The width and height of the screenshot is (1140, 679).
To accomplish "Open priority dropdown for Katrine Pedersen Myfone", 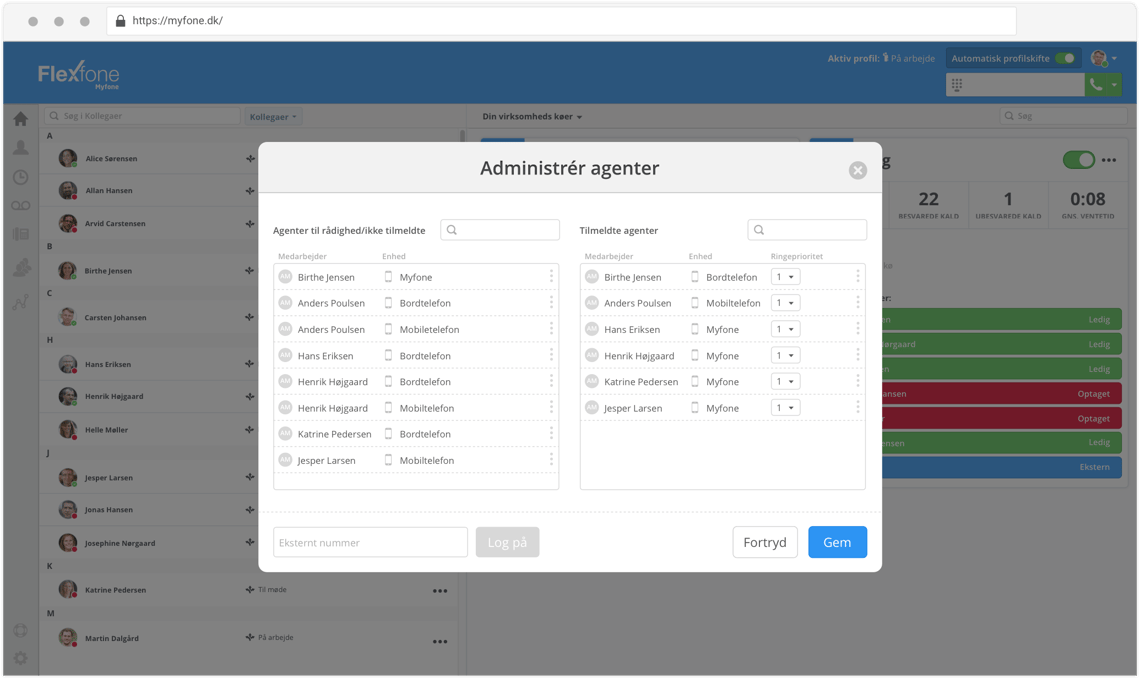I will pyautogui.click(x=785, y=382).
